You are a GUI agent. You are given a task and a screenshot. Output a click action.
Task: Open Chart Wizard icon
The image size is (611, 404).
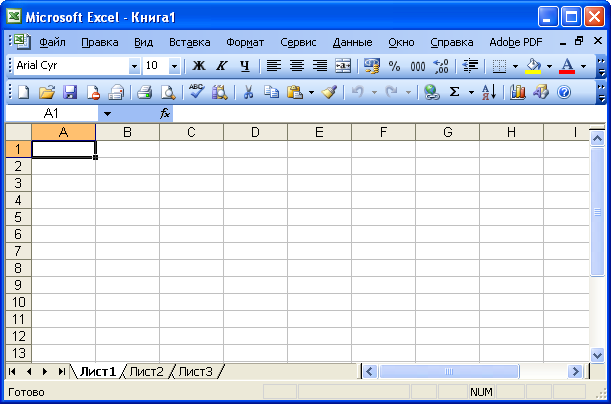pyautogui.click(x=517, y=92)
